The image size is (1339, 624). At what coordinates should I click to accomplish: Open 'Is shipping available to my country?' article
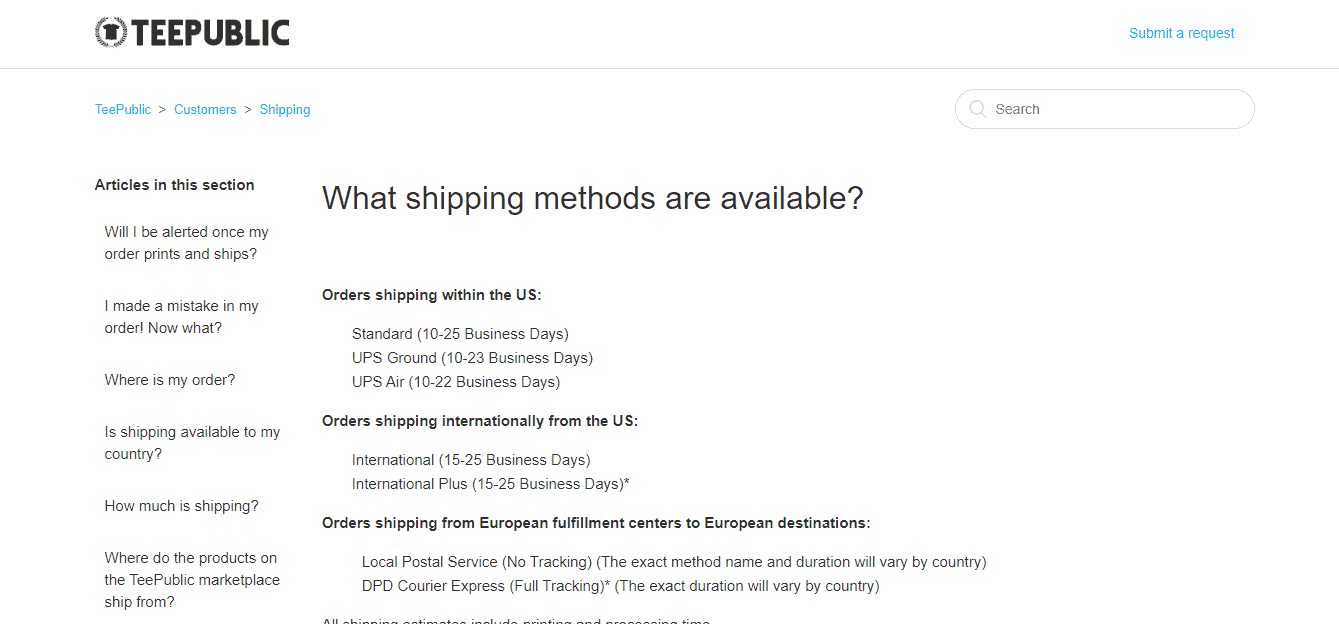tap(193, 443)
